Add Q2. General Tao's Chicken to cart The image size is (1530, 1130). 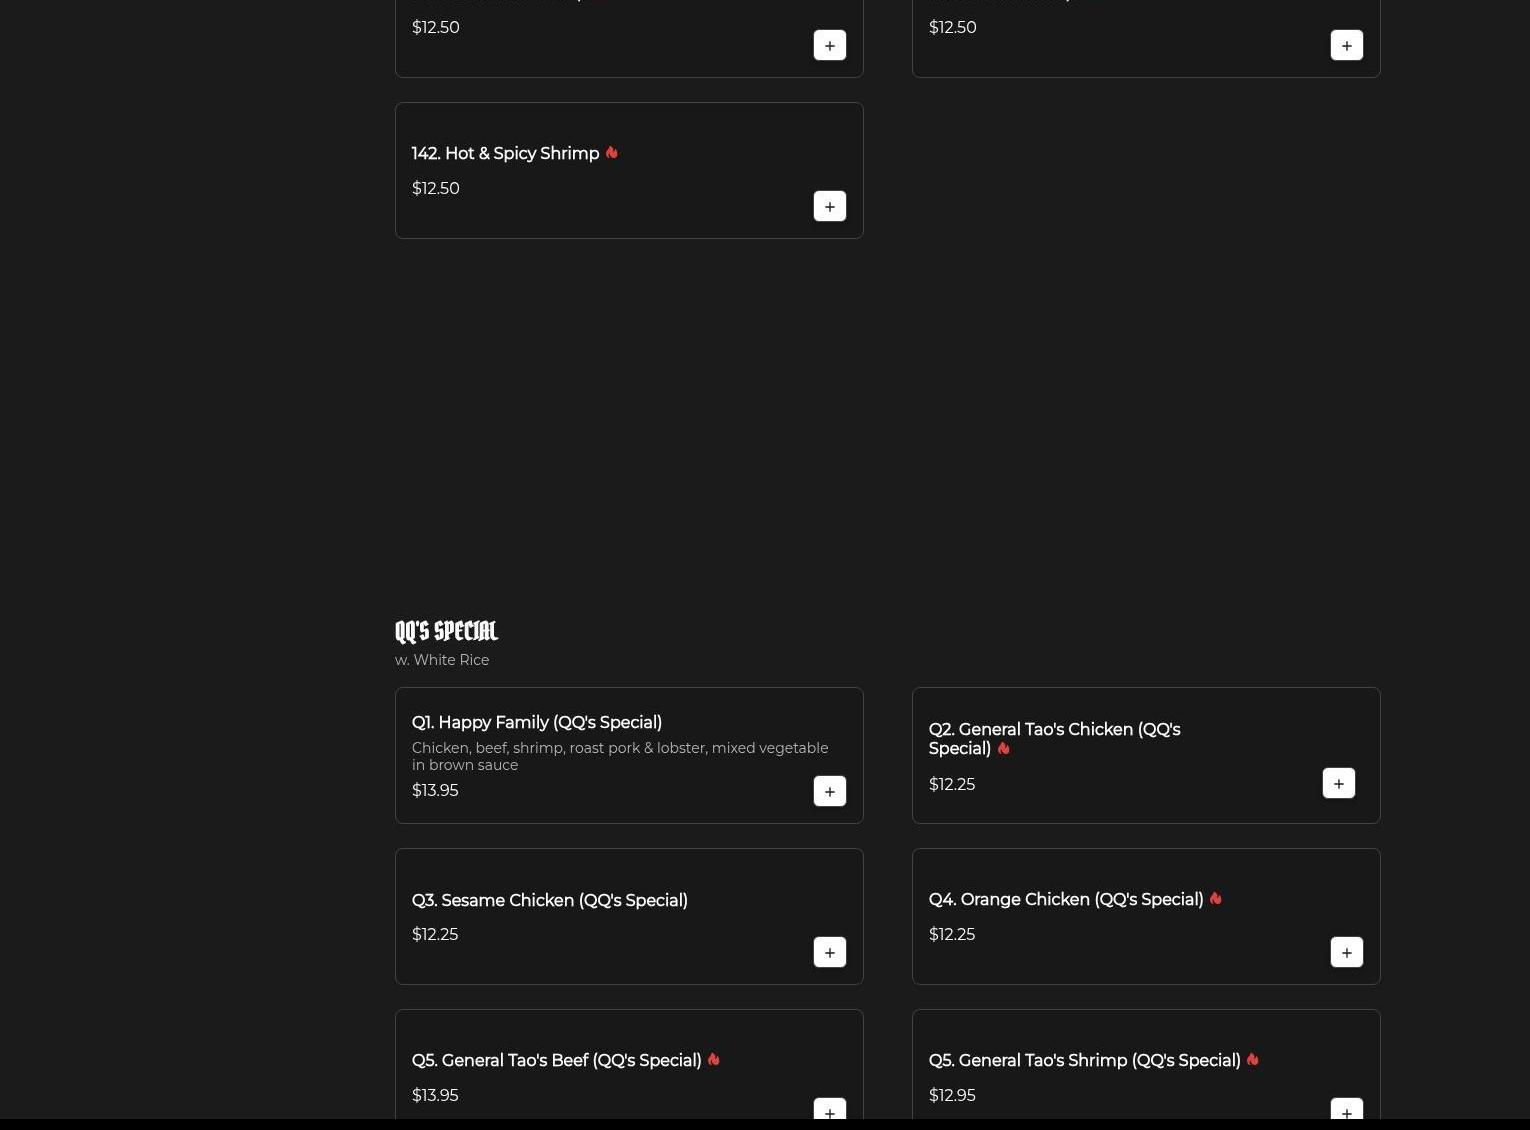click(1339, 783)
